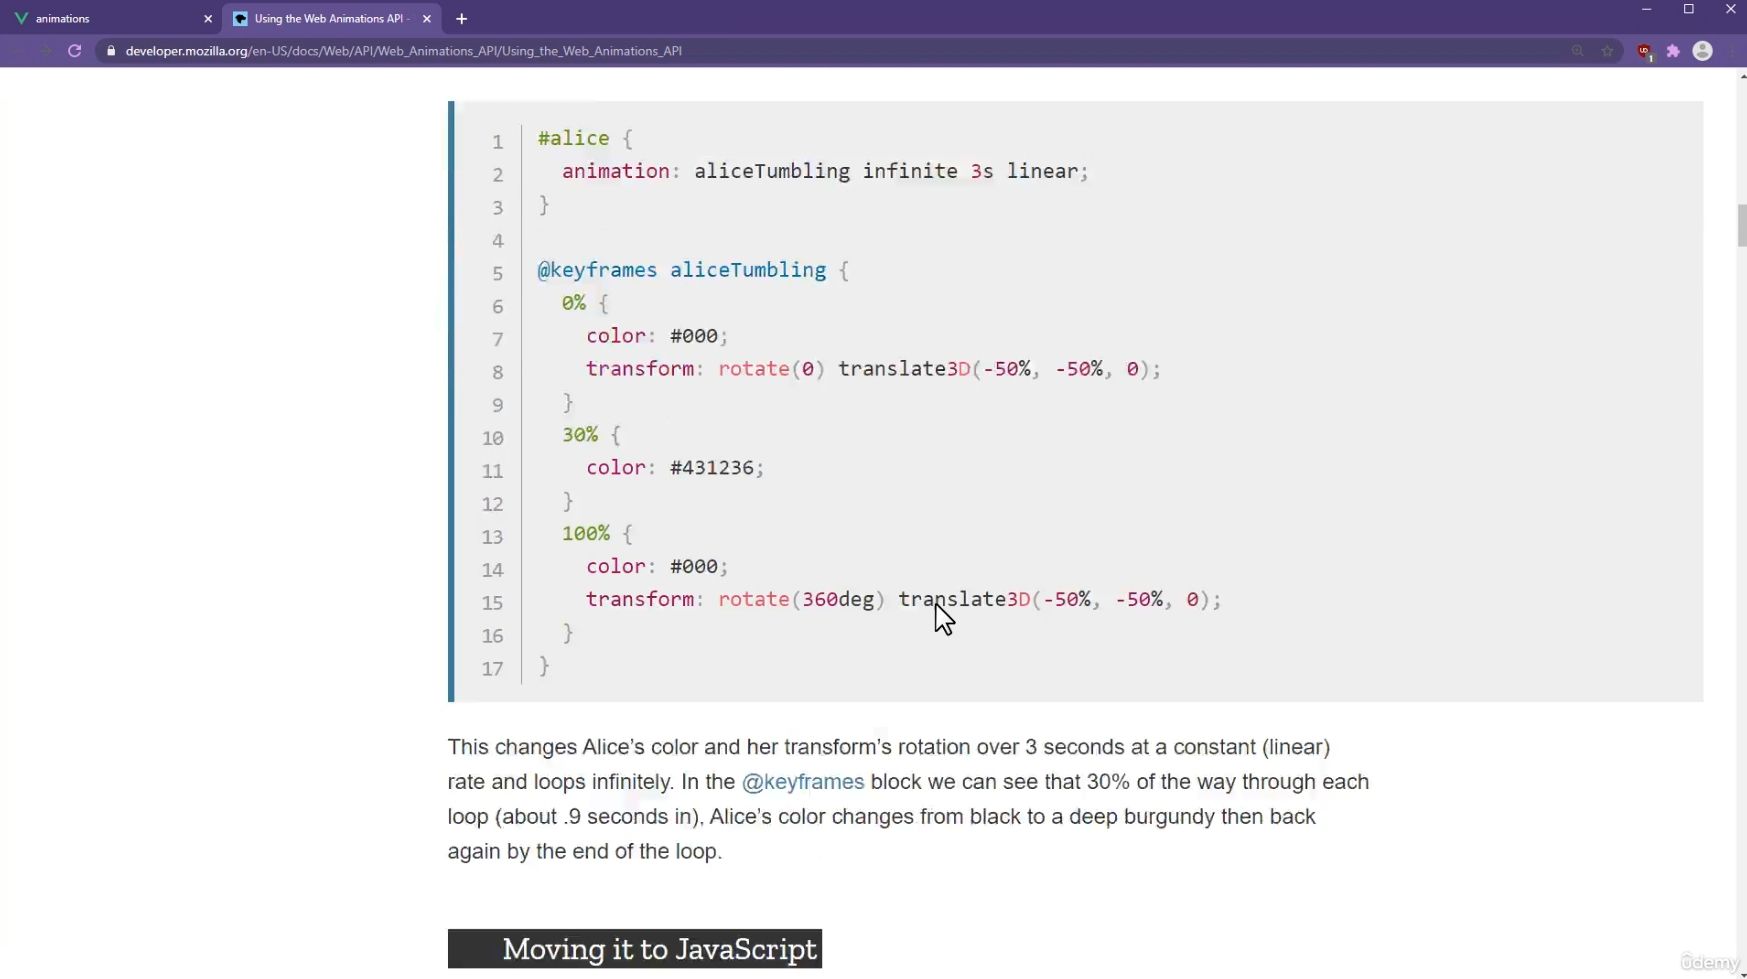Go back to the previous page

point(17,51)
